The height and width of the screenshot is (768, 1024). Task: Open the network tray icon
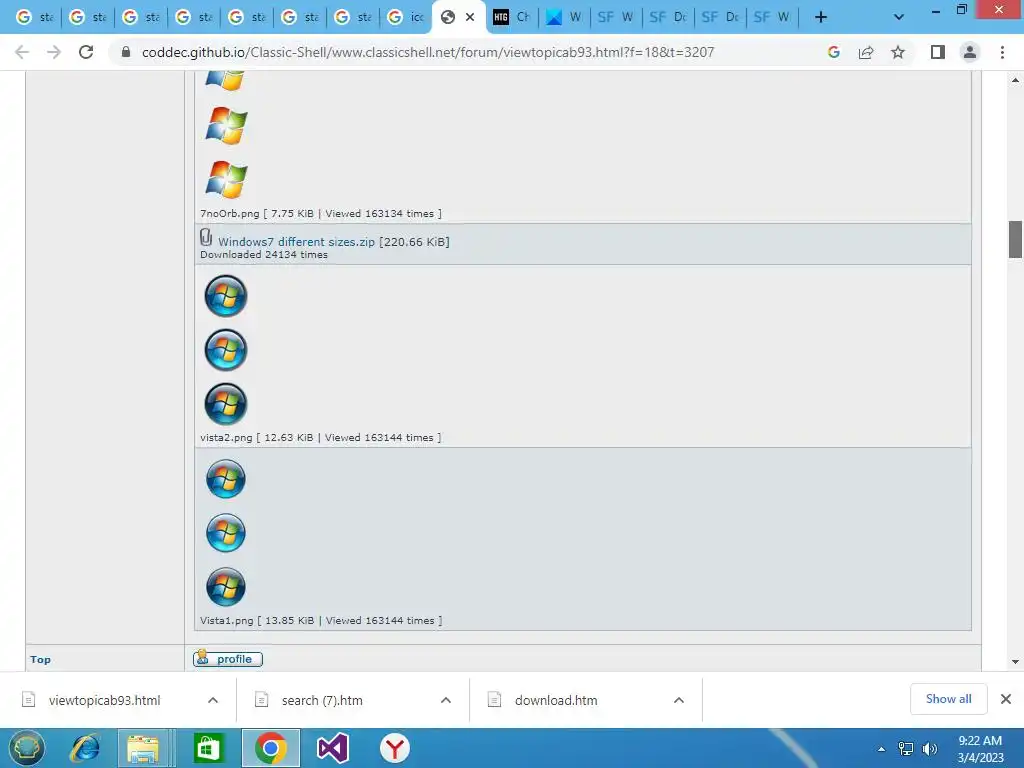click(906, 749)
